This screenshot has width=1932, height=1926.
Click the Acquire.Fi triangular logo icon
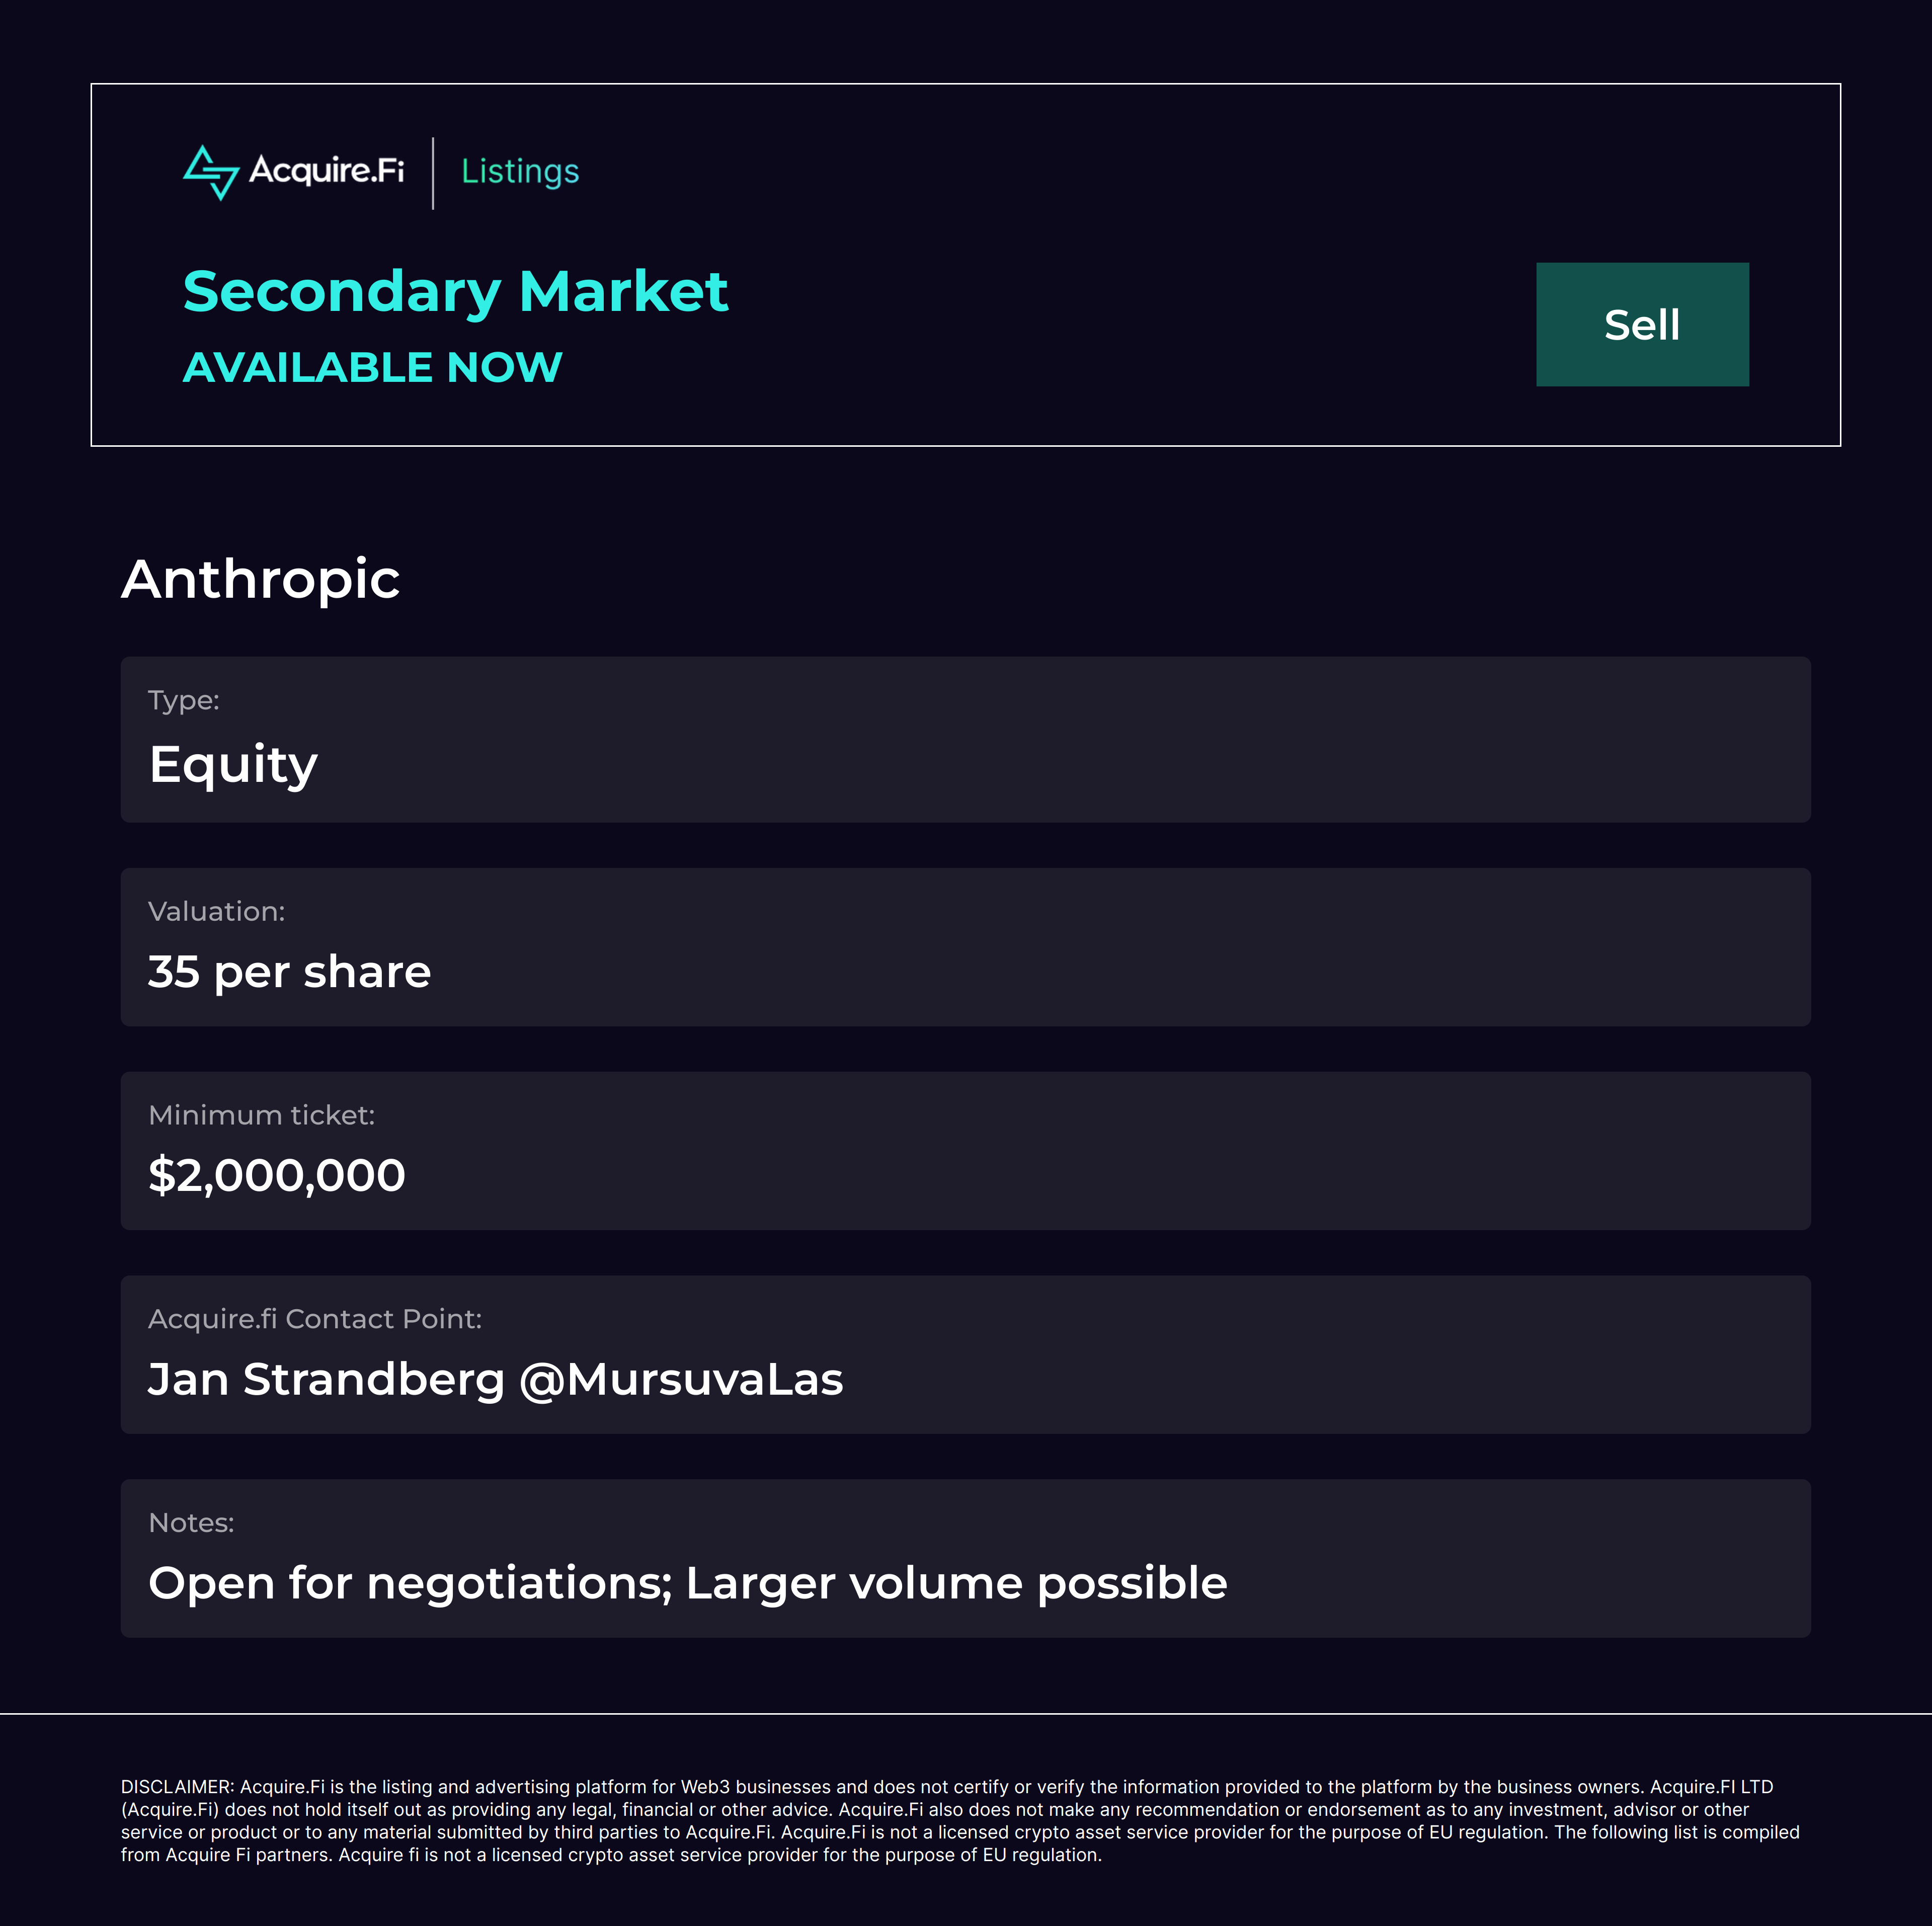click(x=210, y=172)
